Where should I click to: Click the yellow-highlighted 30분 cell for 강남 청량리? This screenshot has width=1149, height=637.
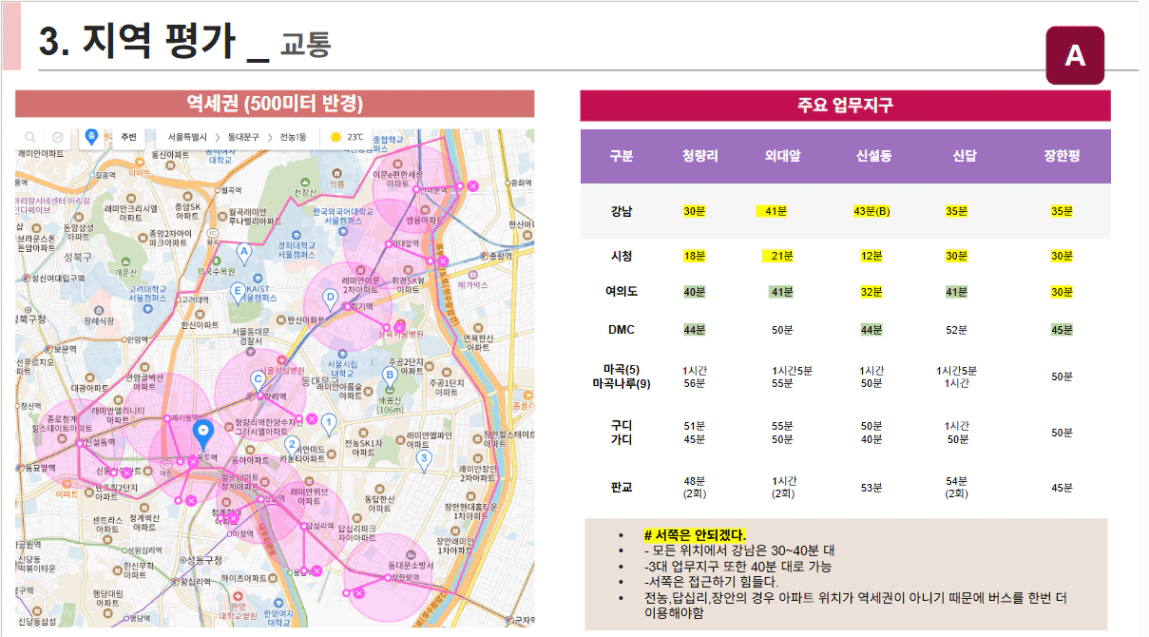(694, 211)
